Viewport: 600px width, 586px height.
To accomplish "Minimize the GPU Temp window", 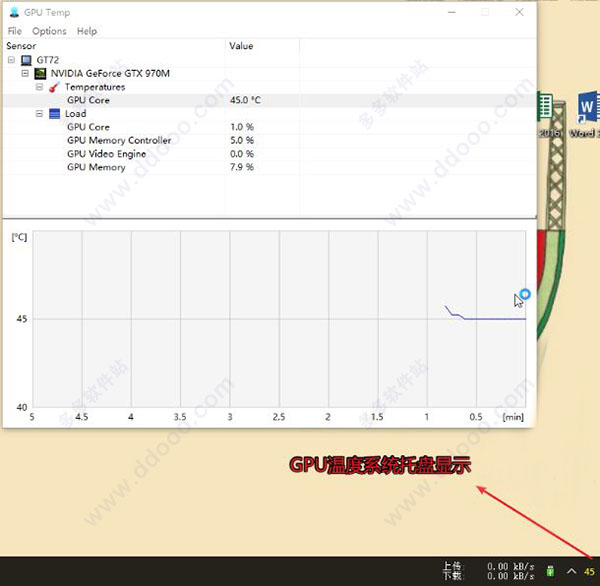I will (452, 12).
